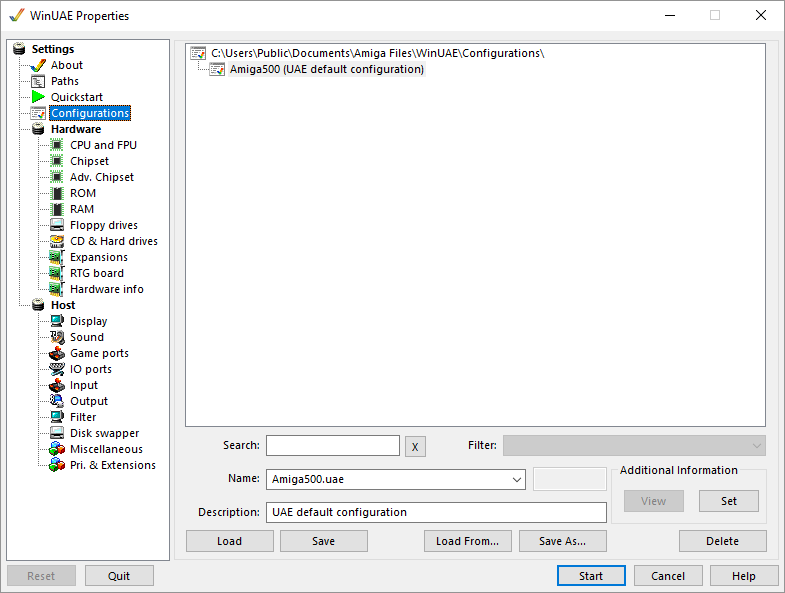785x593 pixels.
Task: Delete the selected configuration
Action: pyautogui.click(x=722, y=541)
